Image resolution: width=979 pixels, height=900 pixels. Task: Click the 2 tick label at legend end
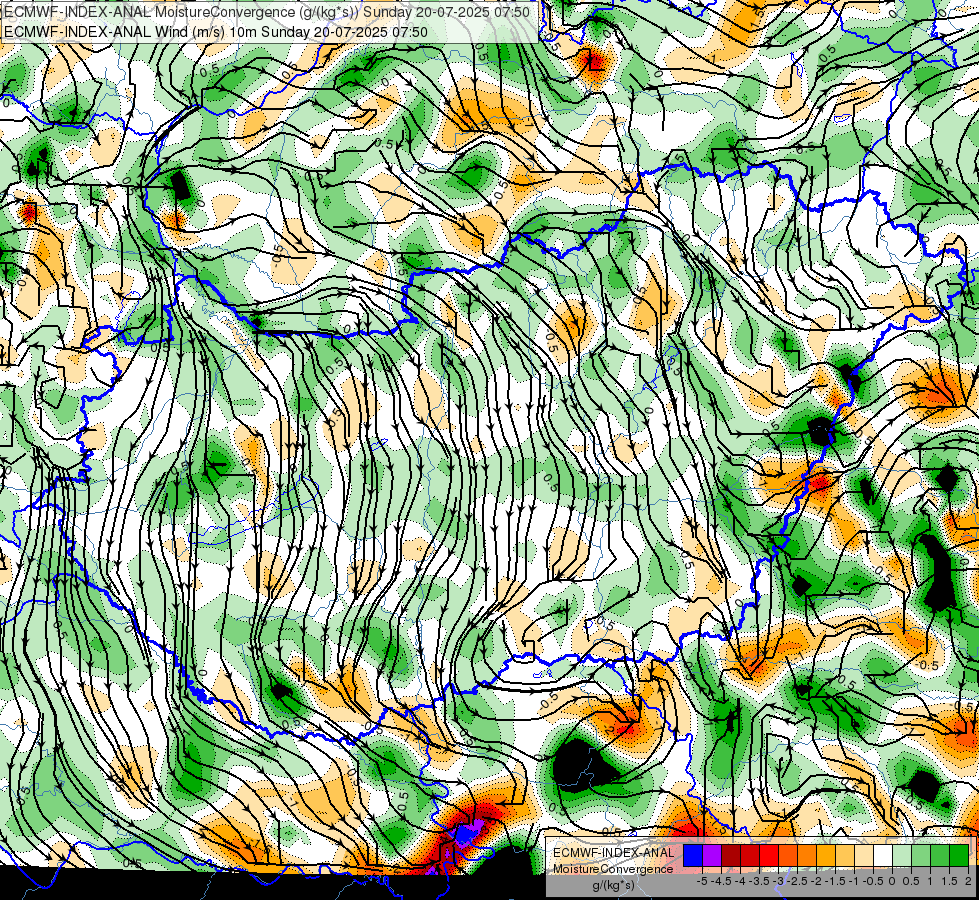tap(968, 881)
